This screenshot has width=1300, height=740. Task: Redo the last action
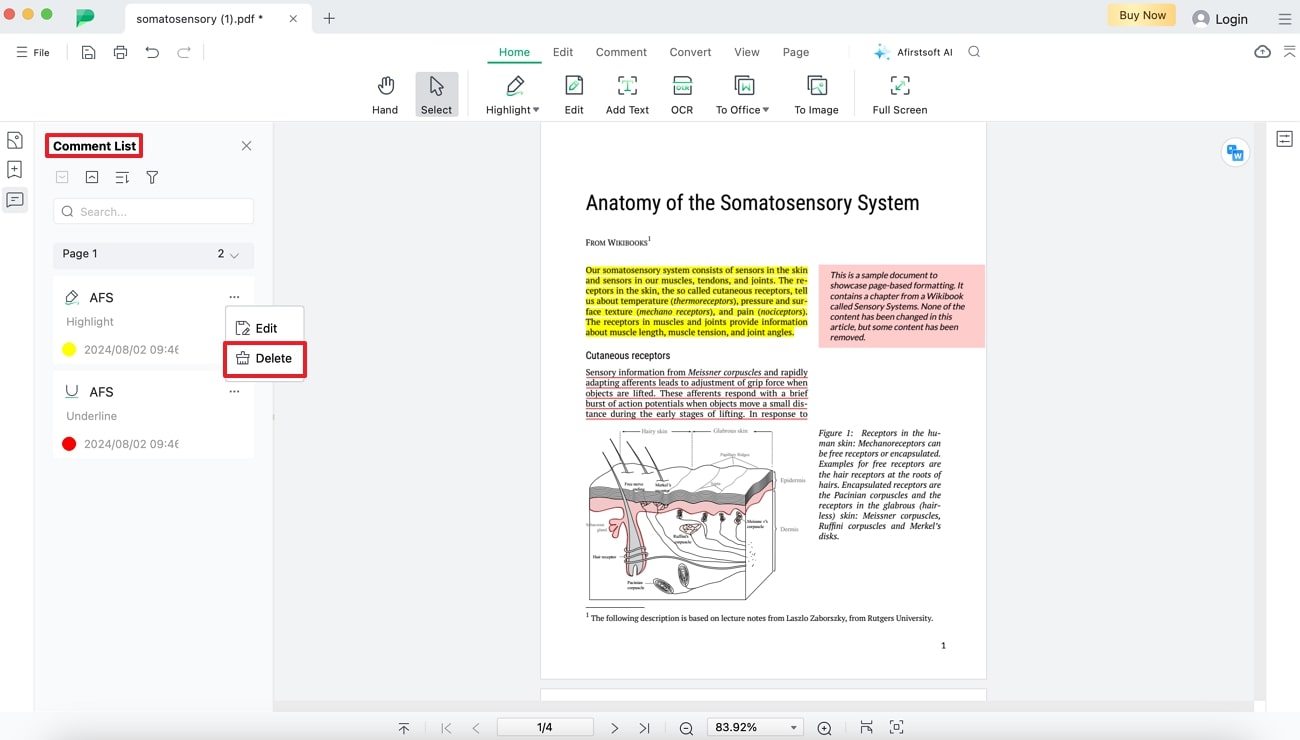pos(184,52)
